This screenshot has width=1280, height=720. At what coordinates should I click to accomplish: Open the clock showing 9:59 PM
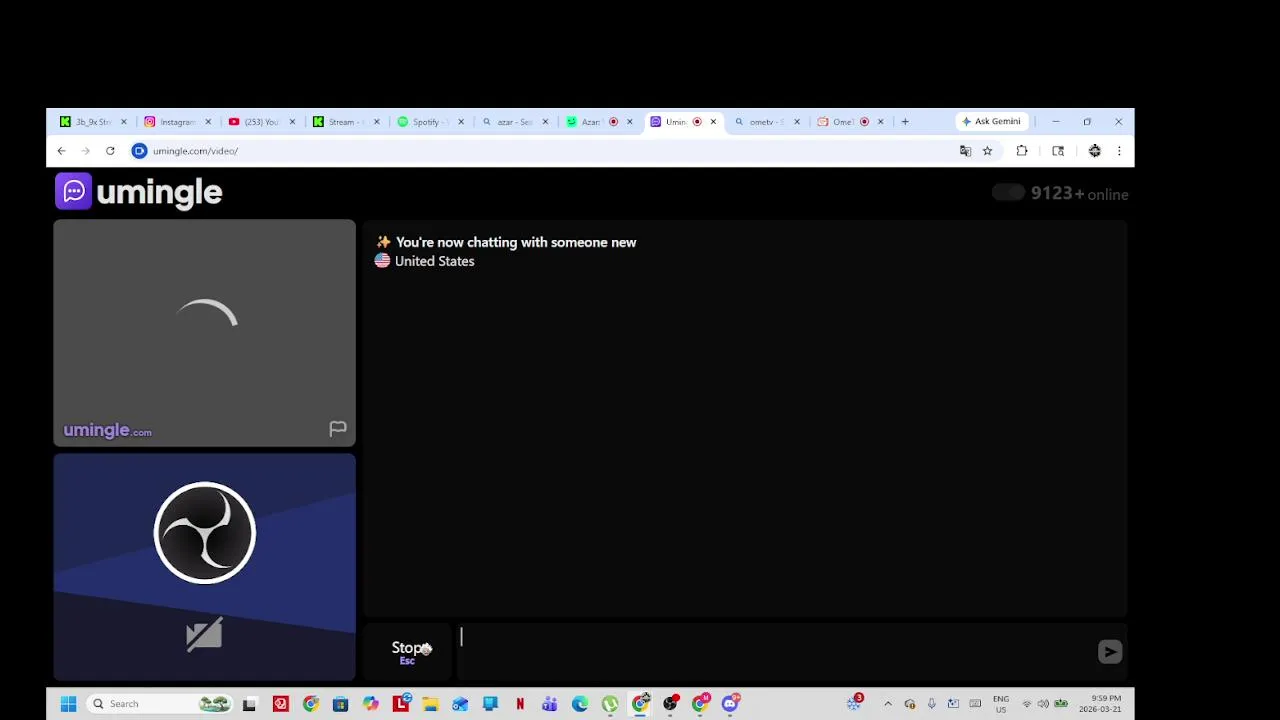coord(1101,704)
